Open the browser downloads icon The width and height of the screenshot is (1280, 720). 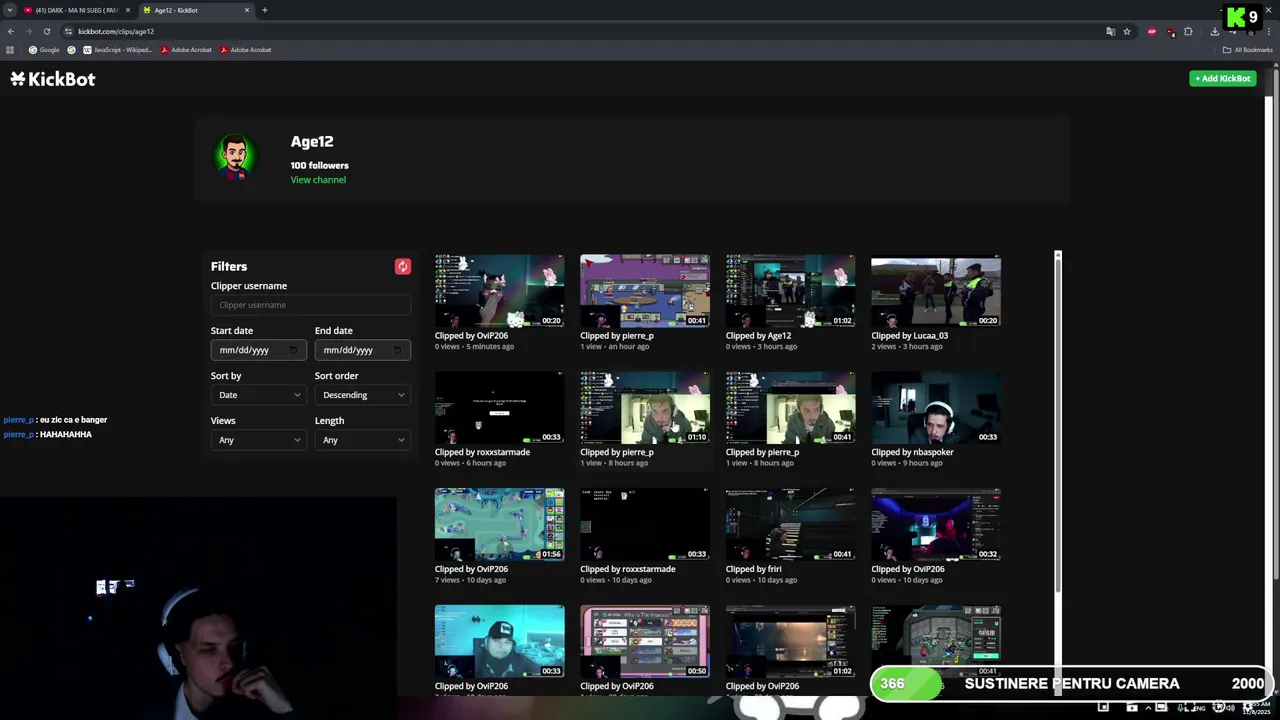pyautogui.click(x=1214, y=31)
